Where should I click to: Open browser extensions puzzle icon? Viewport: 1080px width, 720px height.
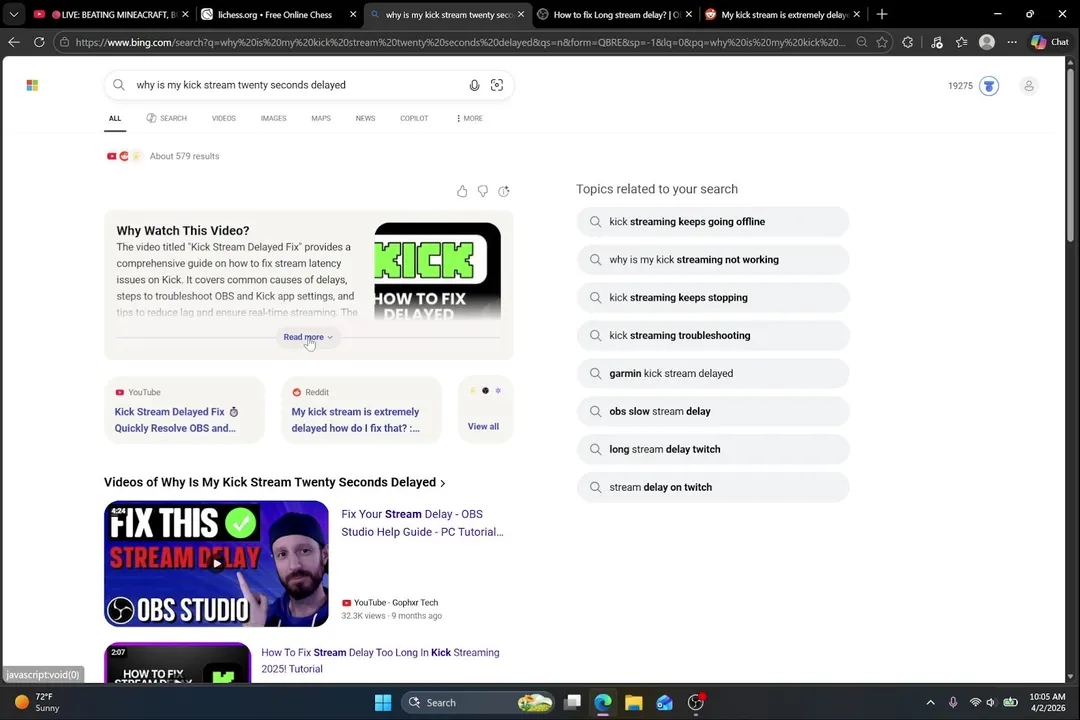point(908,42)
